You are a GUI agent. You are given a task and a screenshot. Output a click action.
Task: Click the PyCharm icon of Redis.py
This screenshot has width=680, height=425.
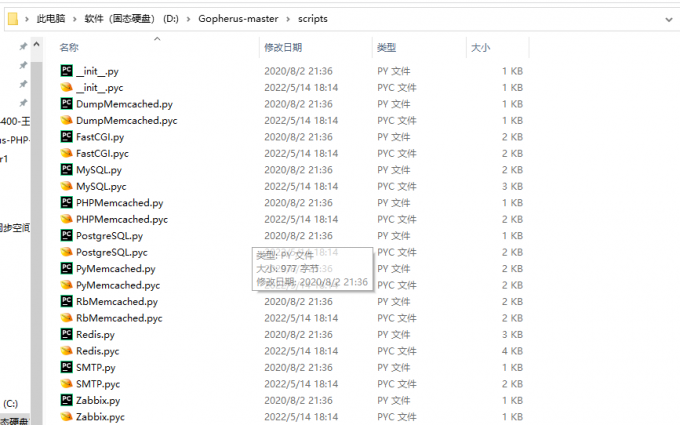[x=66, y=334]
